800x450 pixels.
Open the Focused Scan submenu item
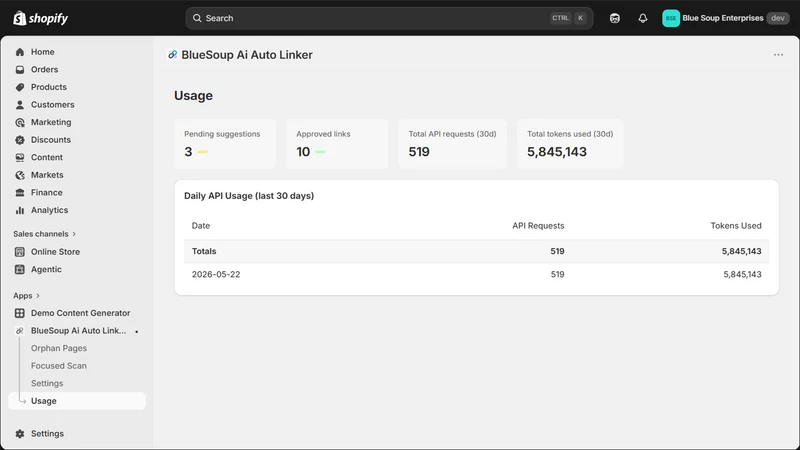(x=59, y=366)
